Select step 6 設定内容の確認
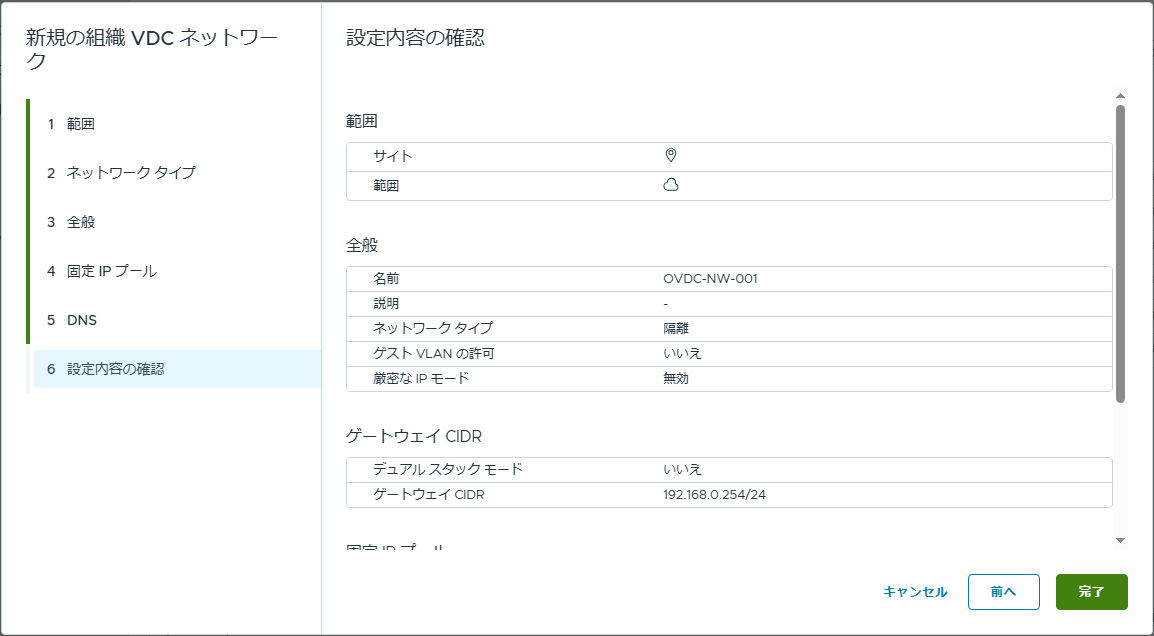 (x=176, y=369)
